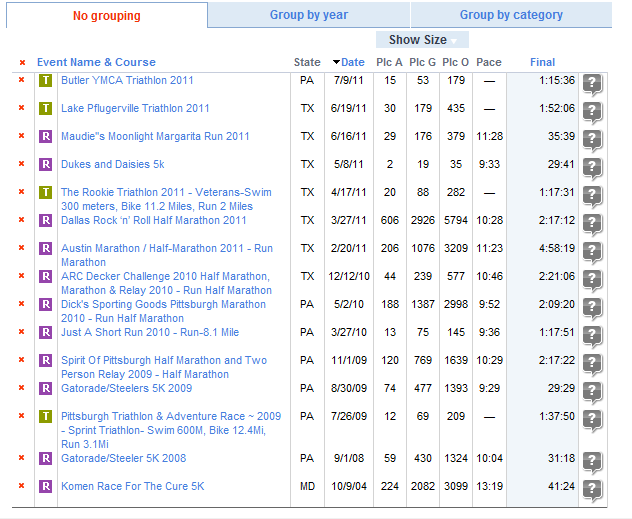
Task: Switch to the Group by year tab
Action: point(309,15)
